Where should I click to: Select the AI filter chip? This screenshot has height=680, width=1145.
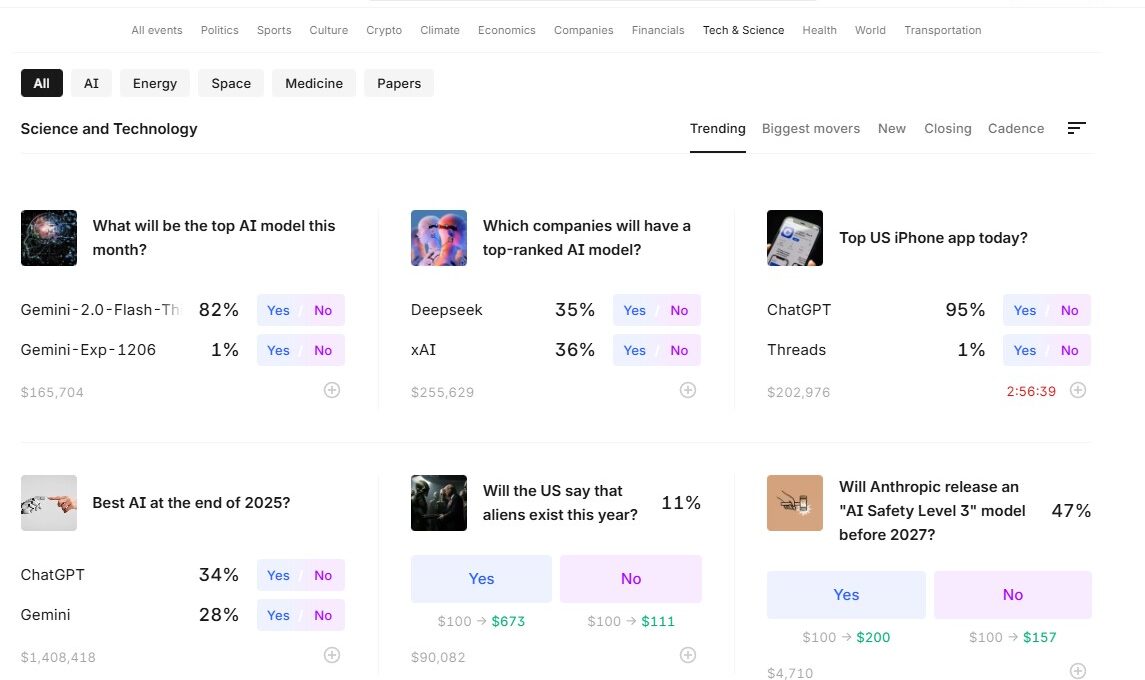(x=91, y=83)
